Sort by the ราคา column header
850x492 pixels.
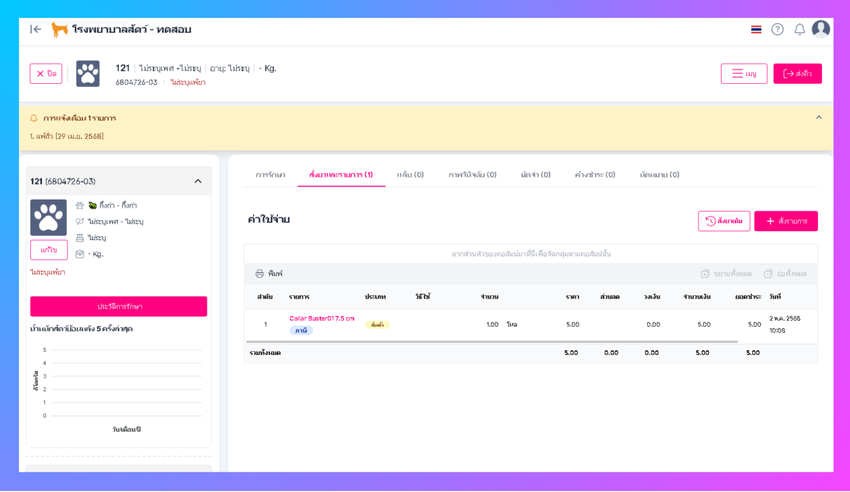coord(572,297)
